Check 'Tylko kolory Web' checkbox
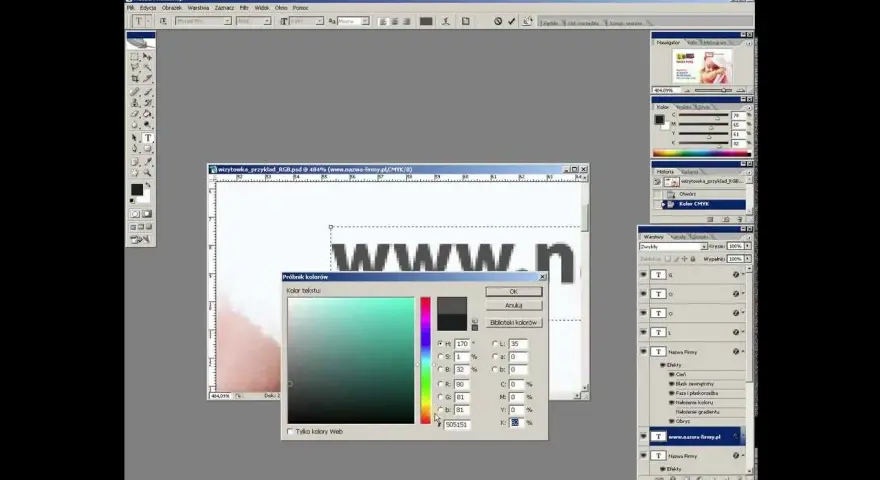Screen dimensions: 880x480 (290, 432)
